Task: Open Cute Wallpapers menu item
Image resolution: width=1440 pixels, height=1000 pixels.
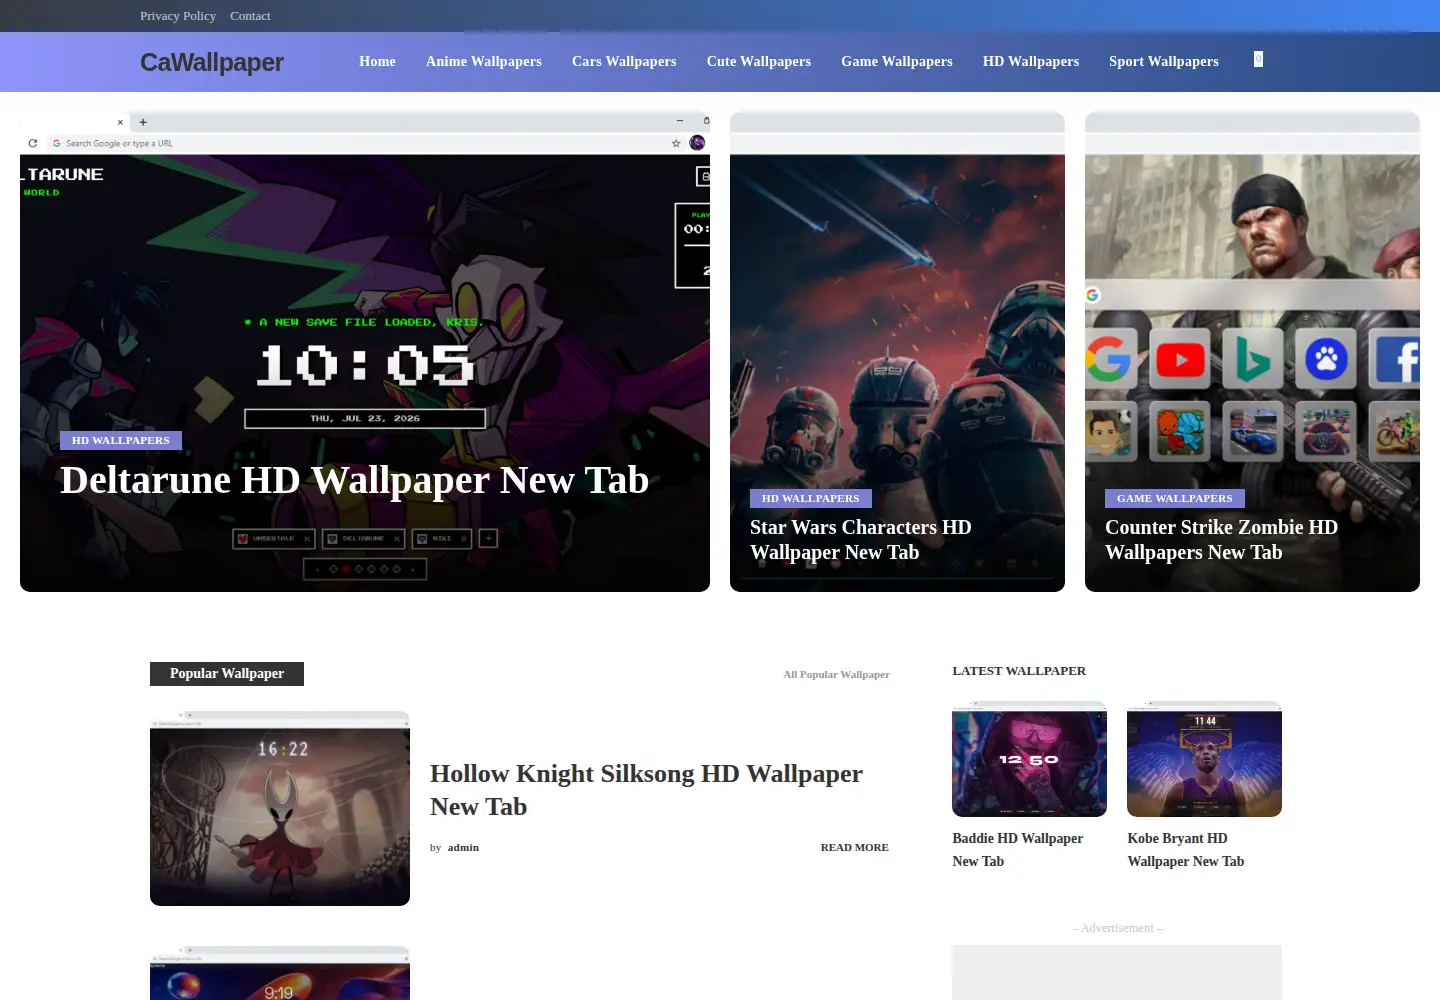Action: click(x=759, y=61)
